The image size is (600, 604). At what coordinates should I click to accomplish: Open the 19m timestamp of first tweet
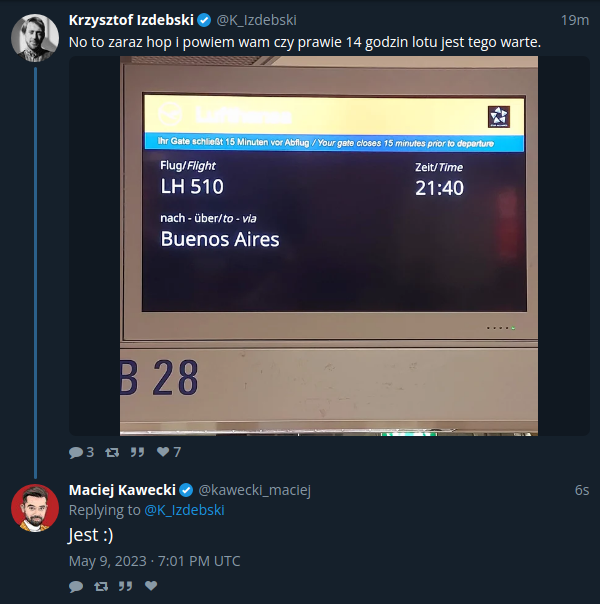point(575,20)
